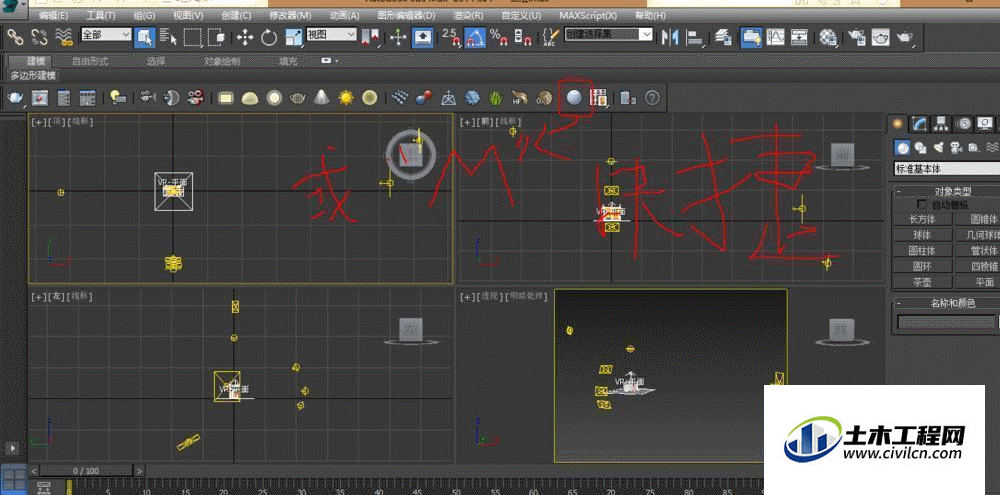Open MAXScript(X) menu
The image size is (1000, 495).
[588, 15]
